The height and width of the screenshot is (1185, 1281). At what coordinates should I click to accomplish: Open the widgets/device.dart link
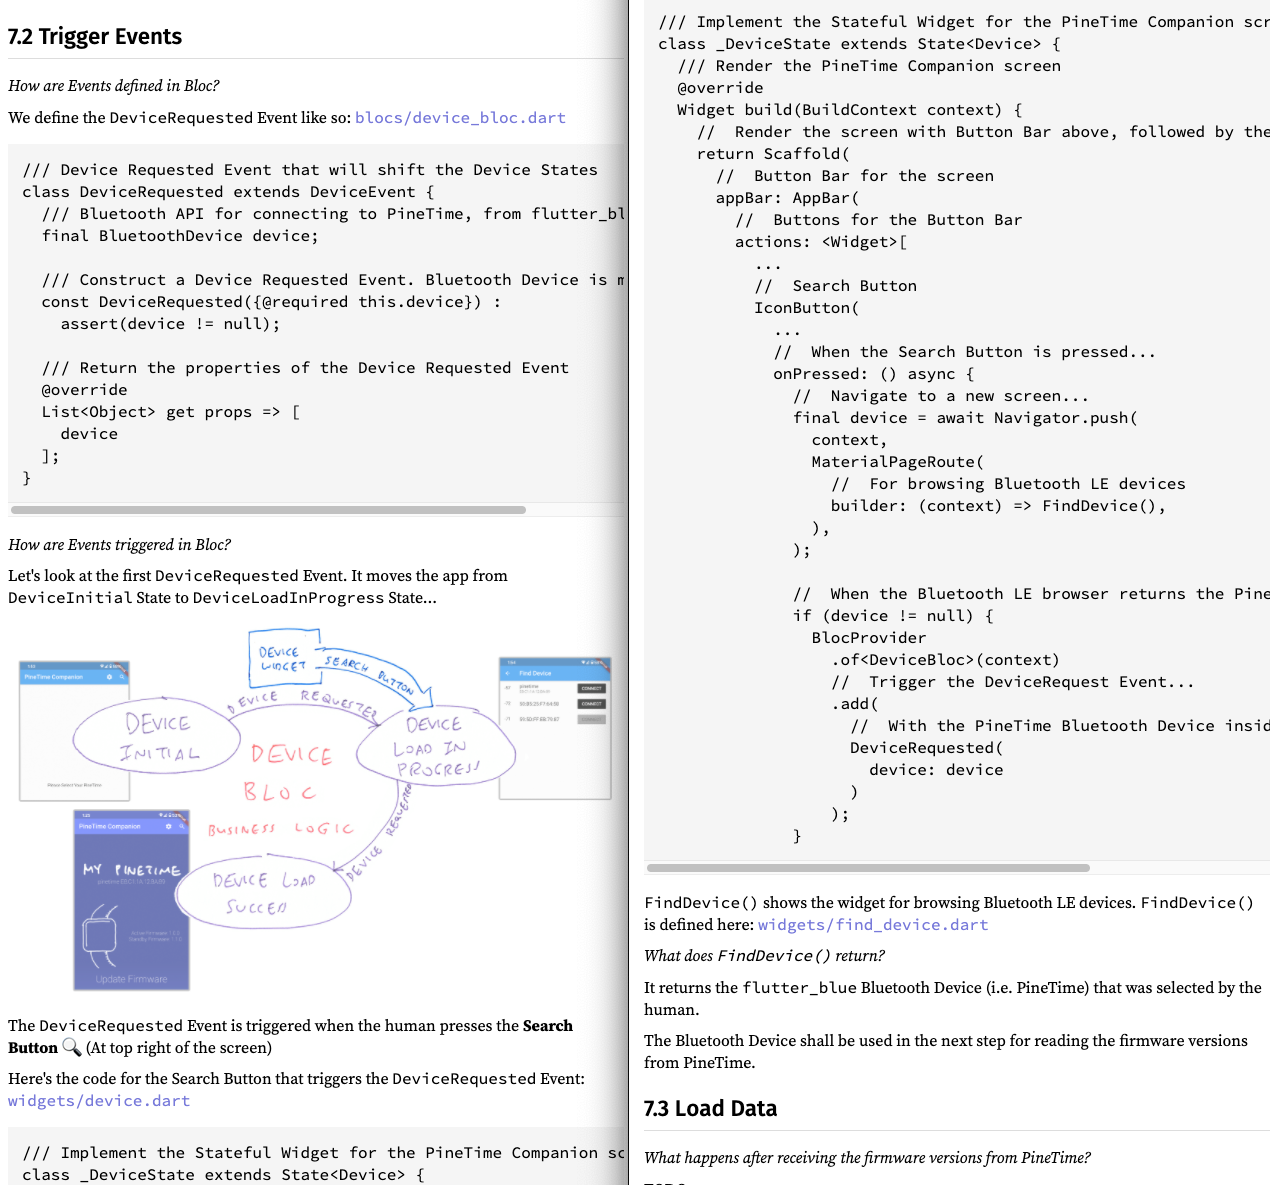click(99, 1101)
